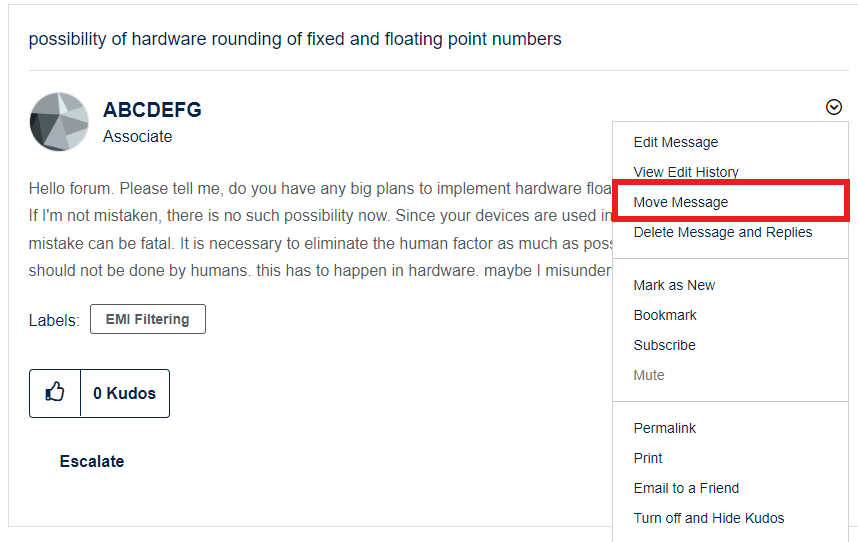Select Turn off and Hide Kudos

coord(709,518)
